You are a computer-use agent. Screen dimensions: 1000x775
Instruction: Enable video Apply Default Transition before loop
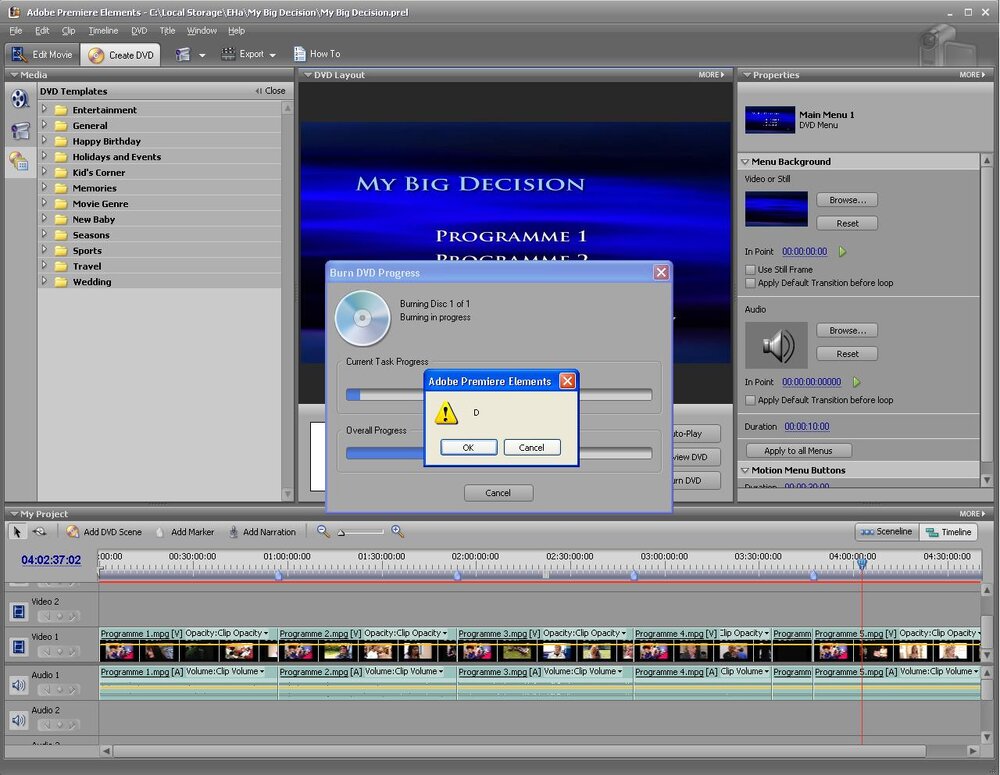pos(751,283)
